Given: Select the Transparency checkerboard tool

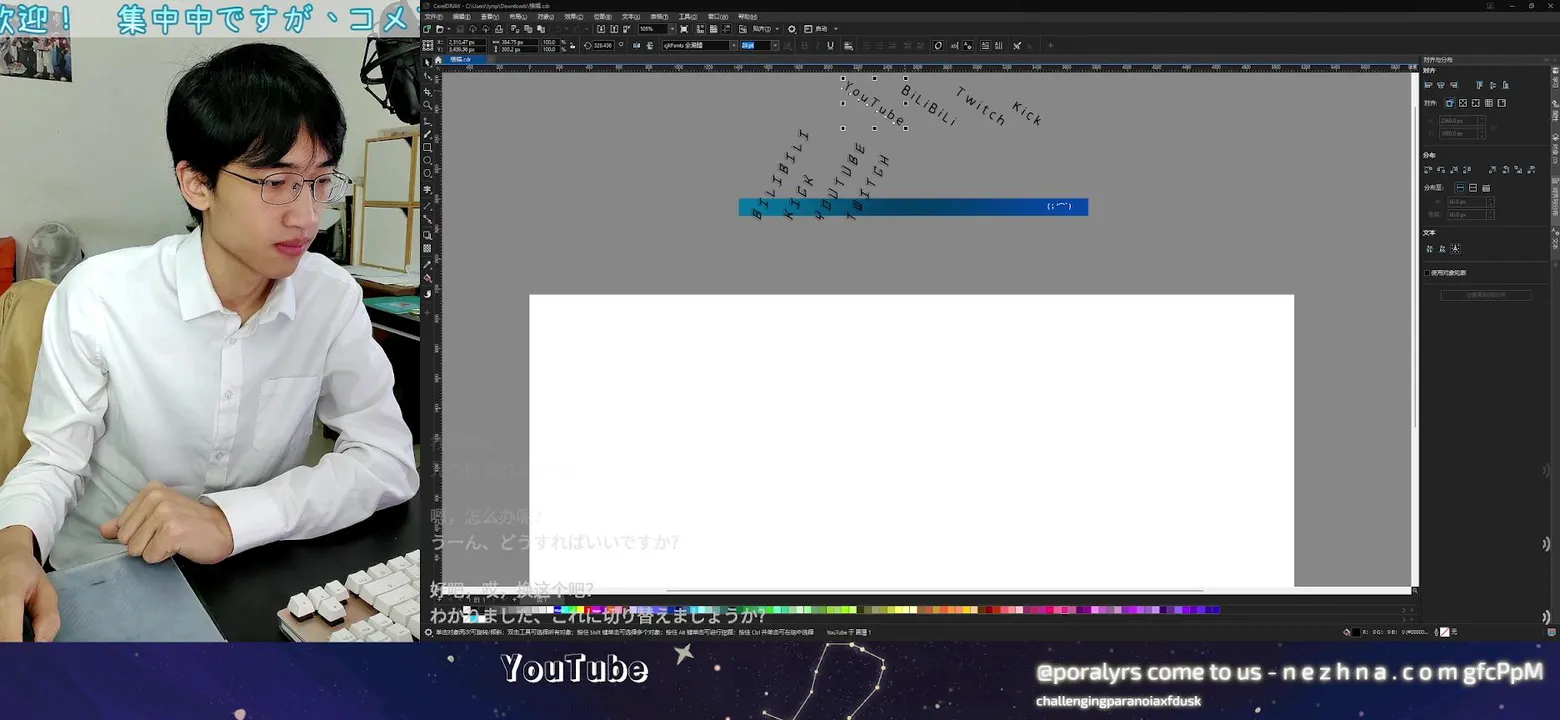Looking at the screenshot, I should point(428,249).
